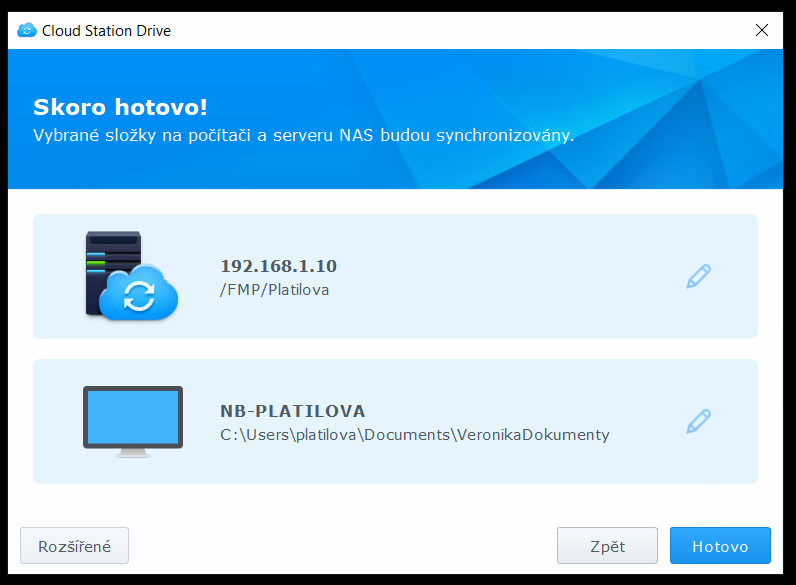
Task: Go back with the Zpět button
Action: pos(607,546)
